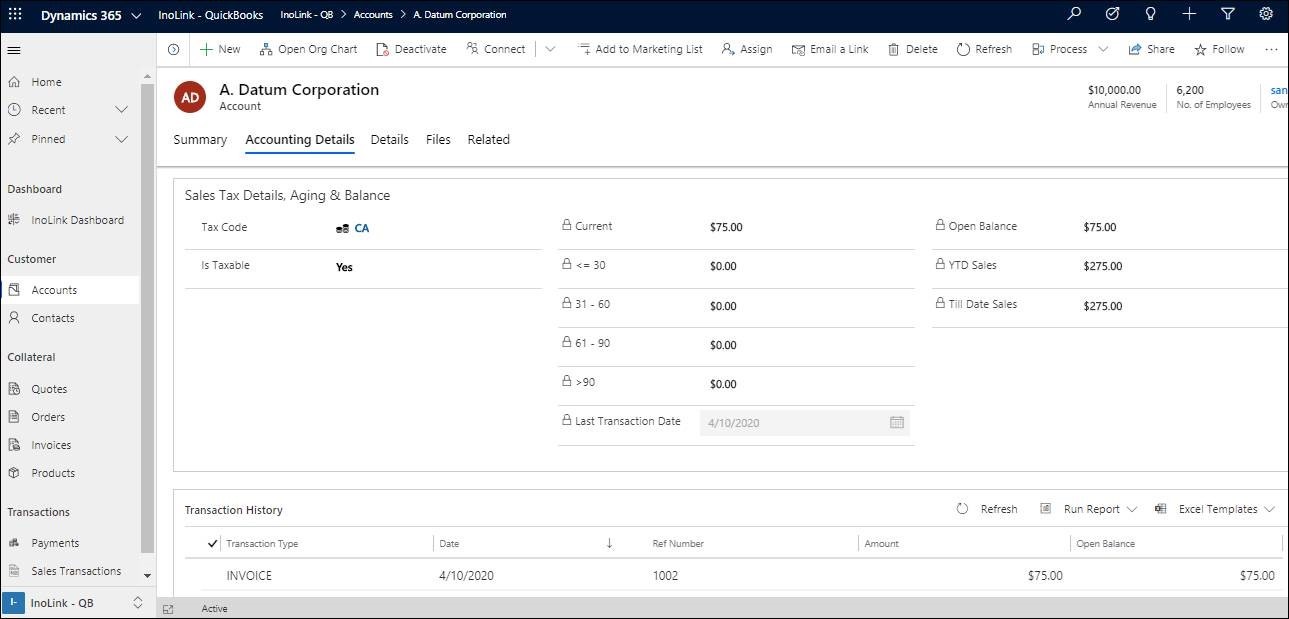
Task: Switch to the Details tab
Action: [390, 140]
